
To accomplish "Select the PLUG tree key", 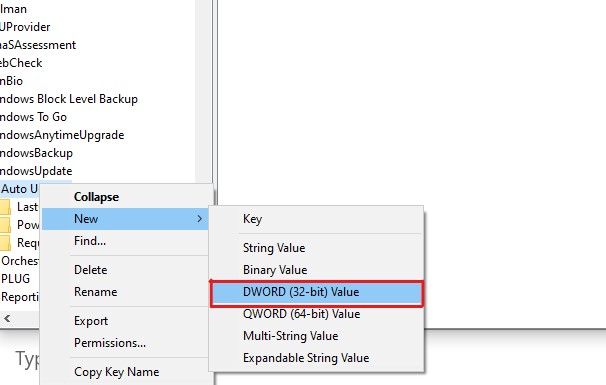I will point(15,279).
